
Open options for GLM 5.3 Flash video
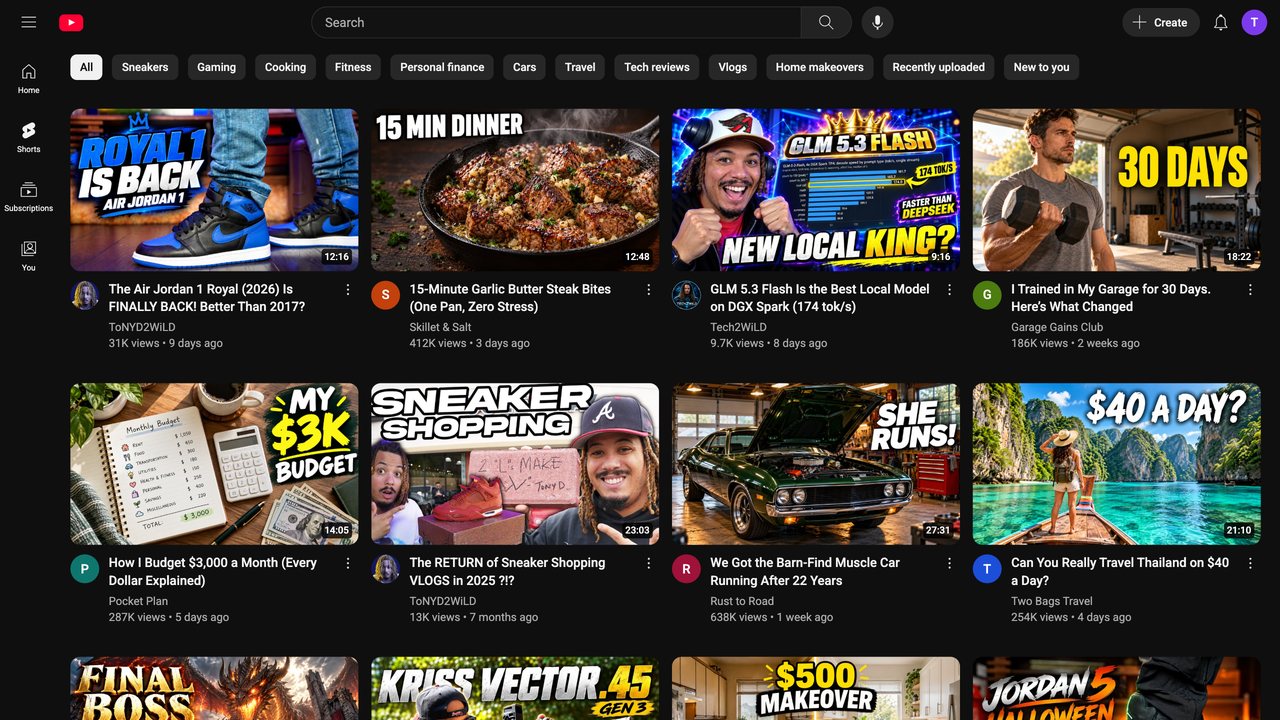point(950,290)
